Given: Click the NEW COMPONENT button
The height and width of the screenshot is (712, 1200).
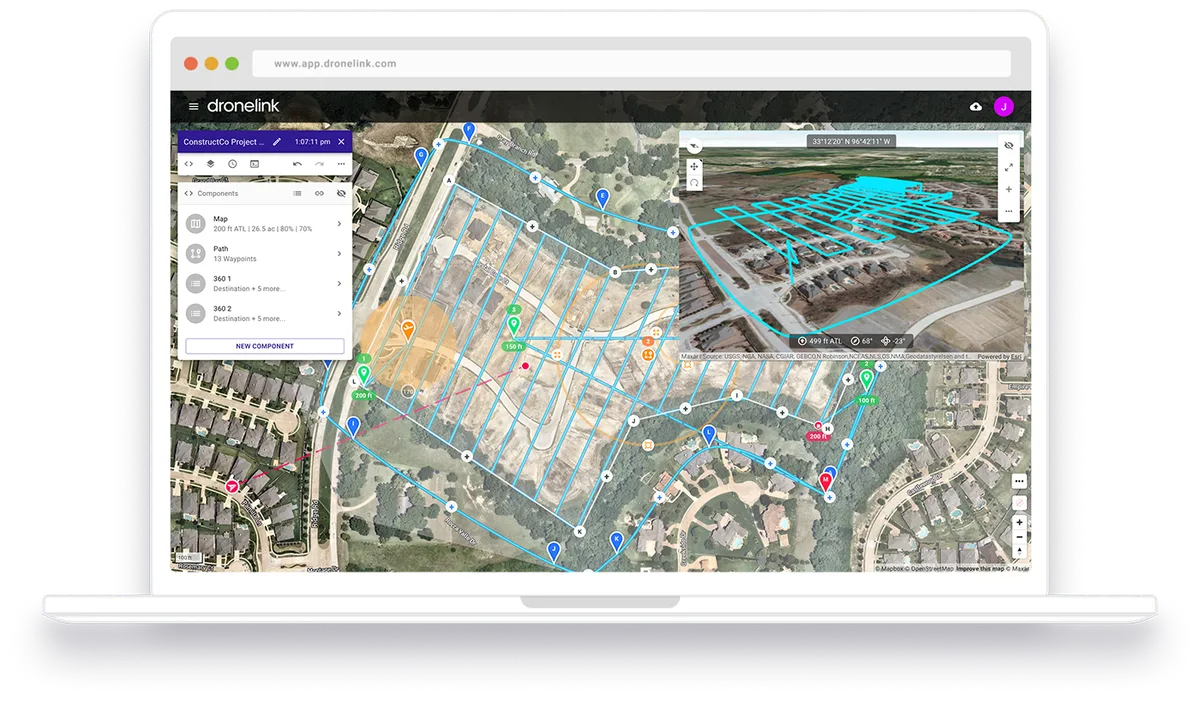Looking at the screenshot, I should (x=265, y=346).
